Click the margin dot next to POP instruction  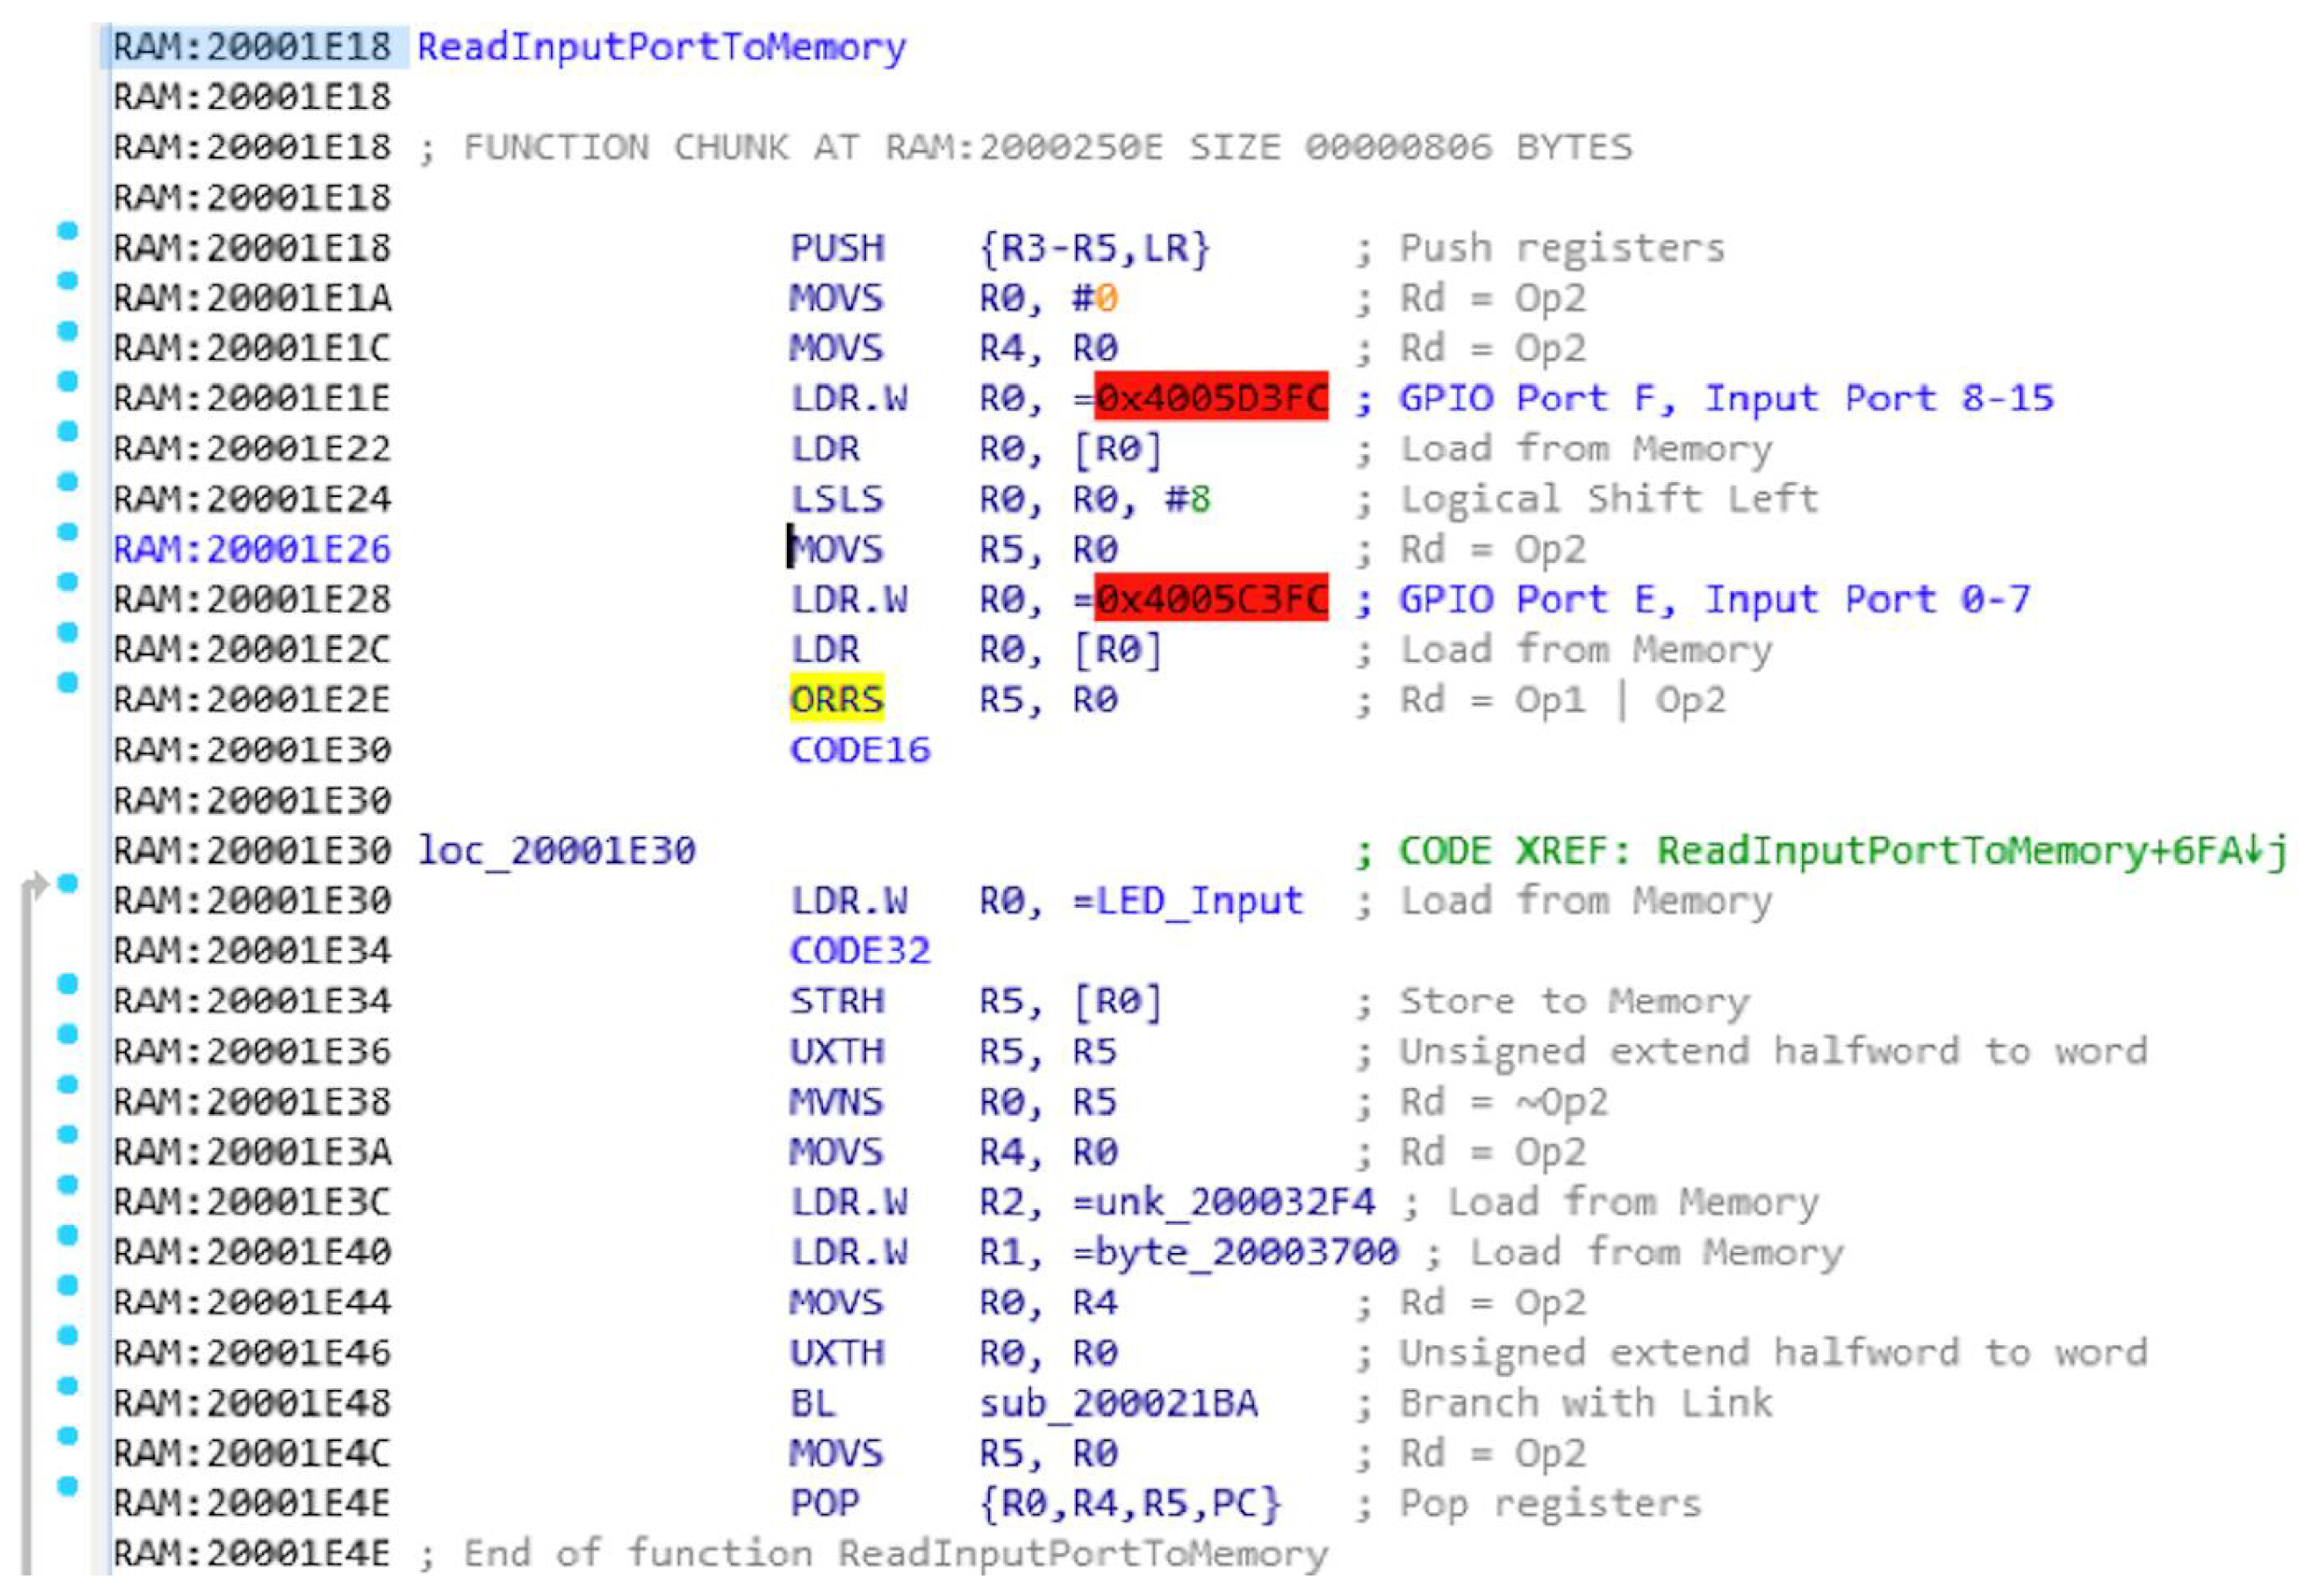[x=67, y=1485]
